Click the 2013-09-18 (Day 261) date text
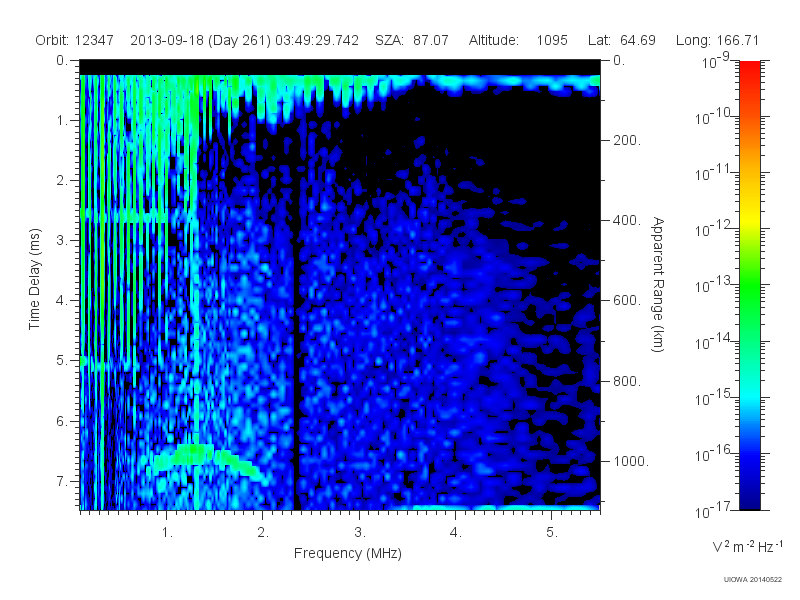 (x=201, y=40)
